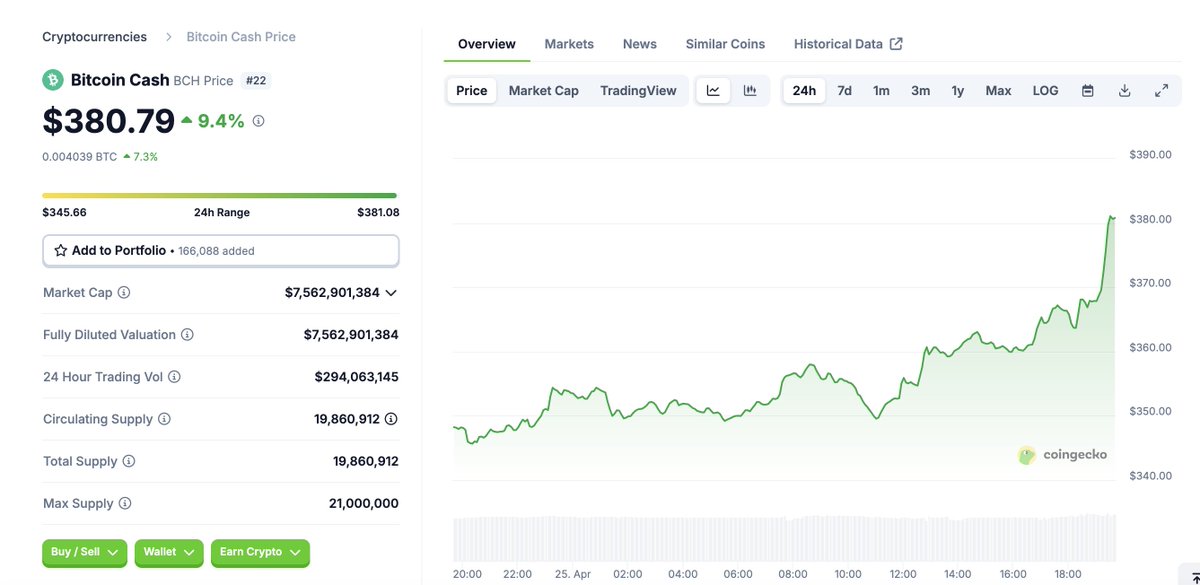Viewport: 1200px width, 585px height.
Task: Click Add to Portfolio button
Action: 220,251
